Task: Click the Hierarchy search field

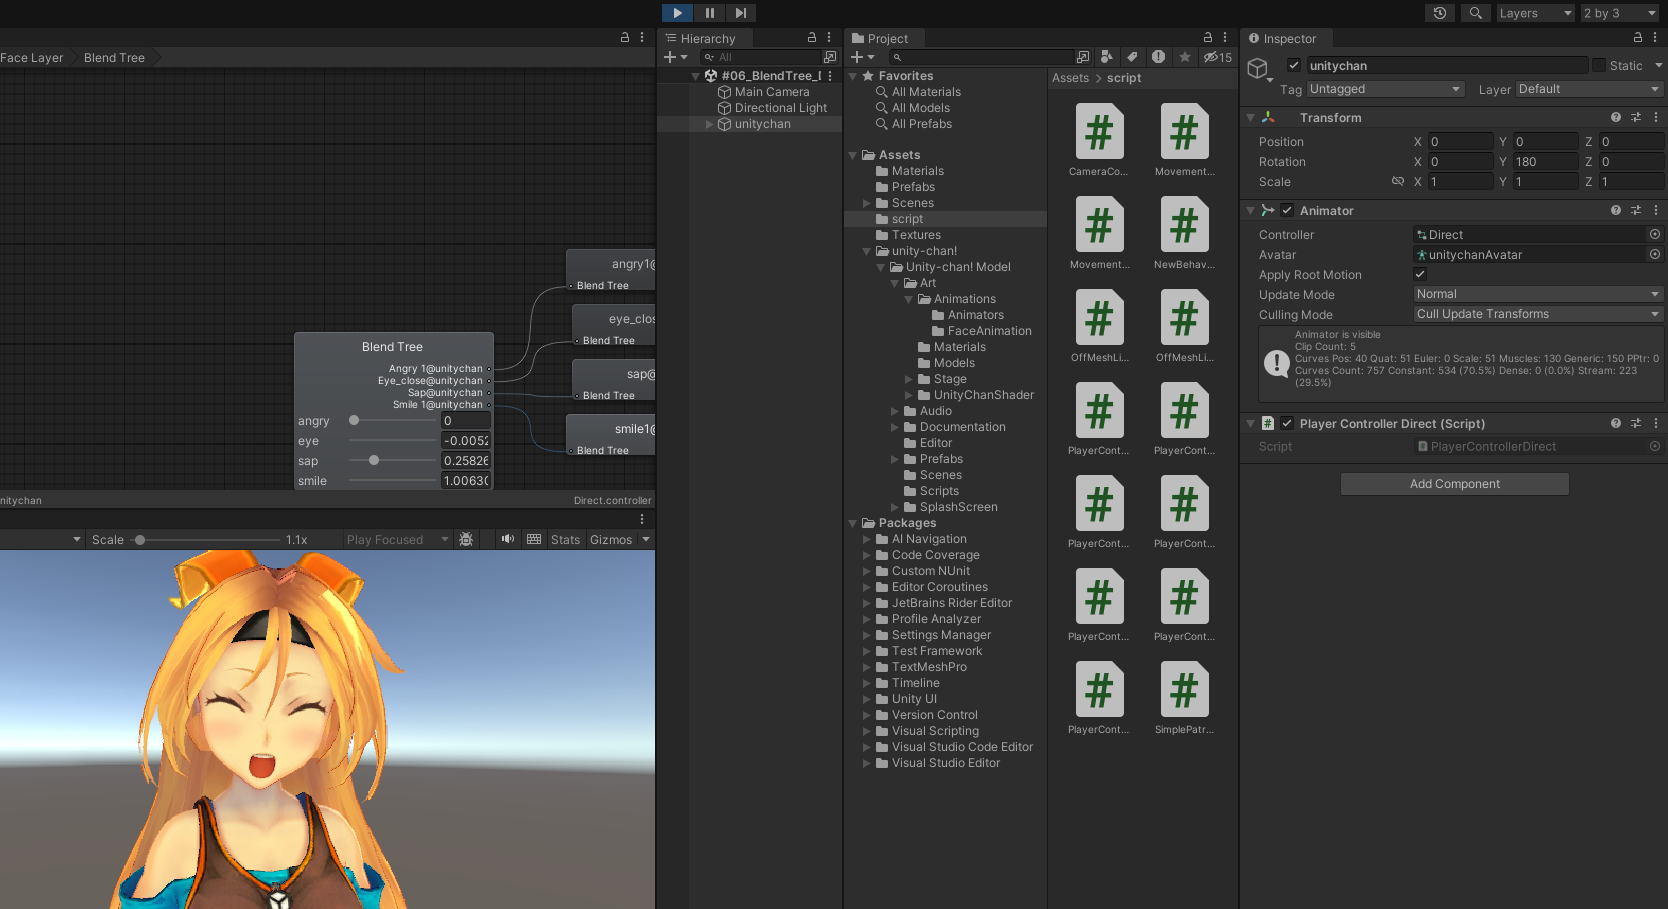Action: pos(760,57)
